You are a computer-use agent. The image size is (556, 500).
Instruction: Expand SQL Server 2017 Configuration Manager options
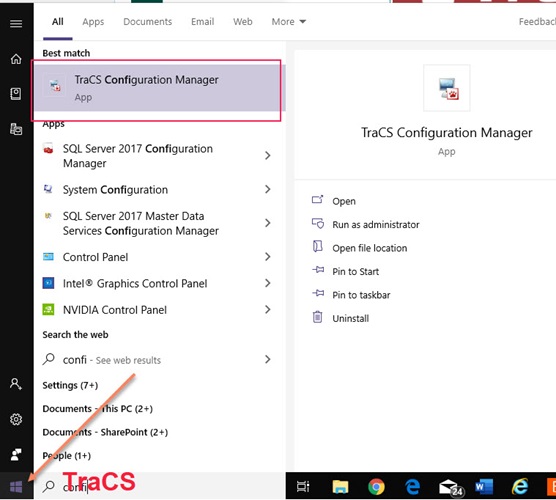tap(268, 156)
